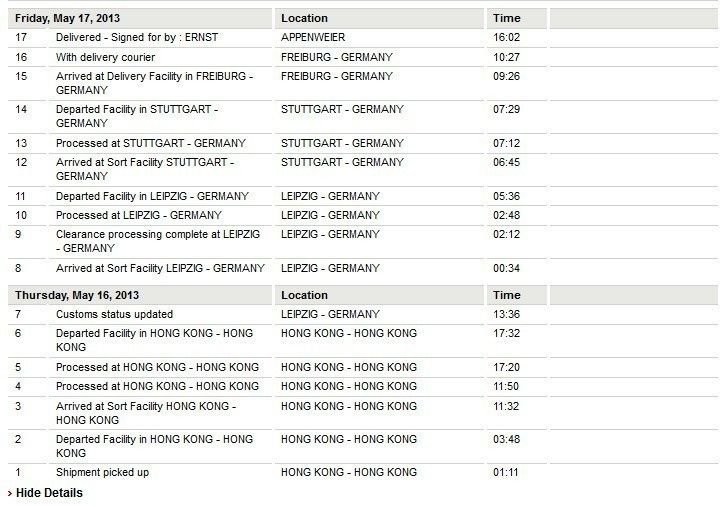The height and width of the screenshot is (505, 722).
Task: Click Processed at STUTTGART - GERMANY entry
Action: (151, 143)
